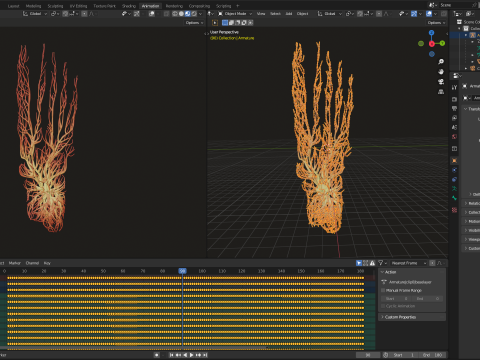Open the Scene properties tab icon
The image size is (480, 360).
[454, 127]
